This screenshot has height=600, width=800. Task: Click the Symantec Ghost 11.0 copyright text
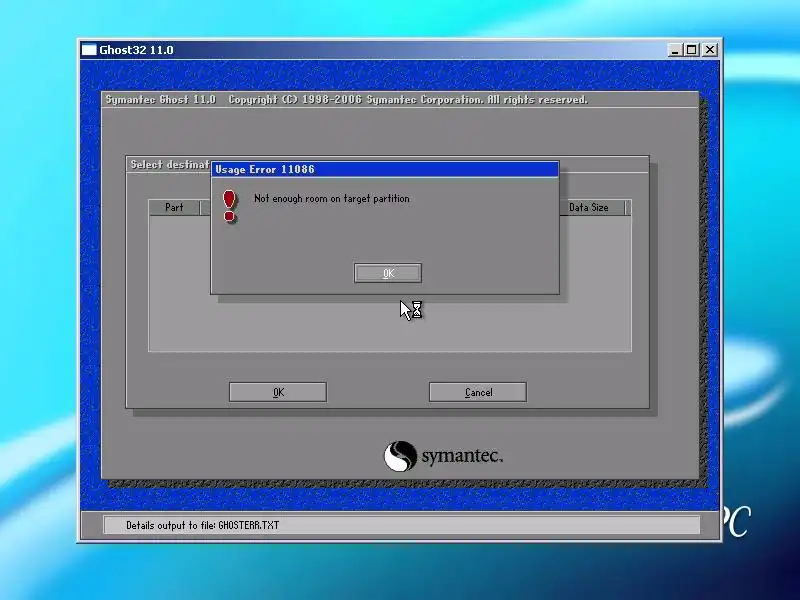pos(347,99)
